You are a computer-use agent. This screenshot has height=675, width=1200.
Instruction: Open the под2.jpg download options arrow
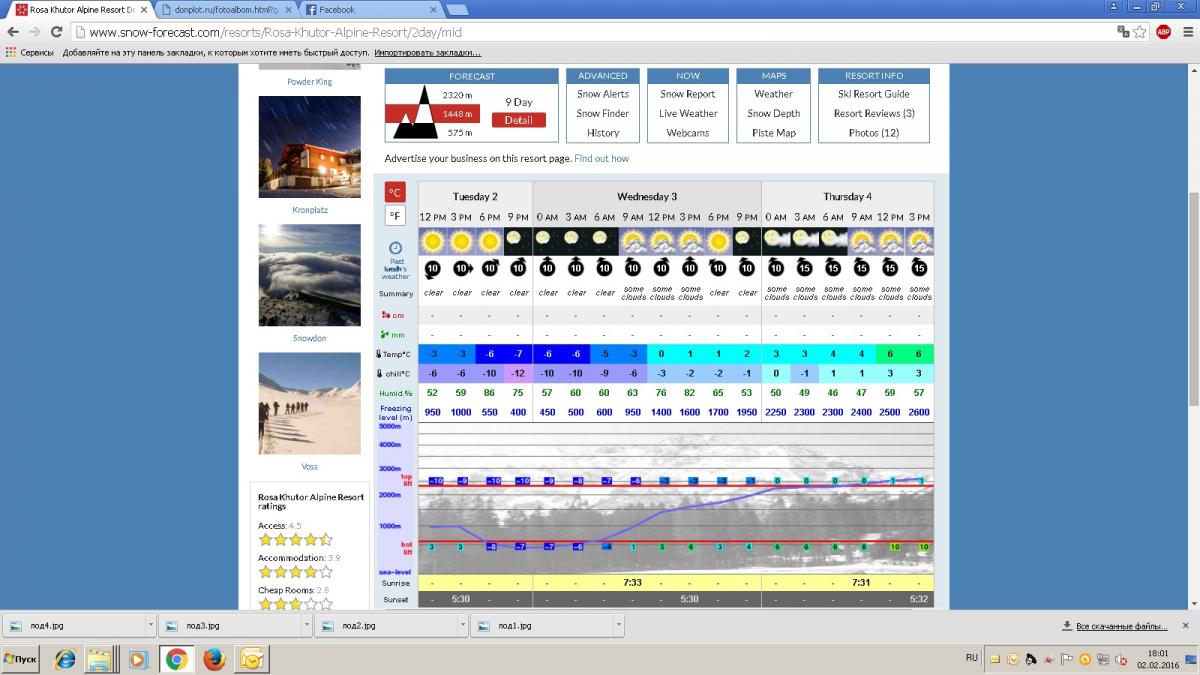coord(463,625)
